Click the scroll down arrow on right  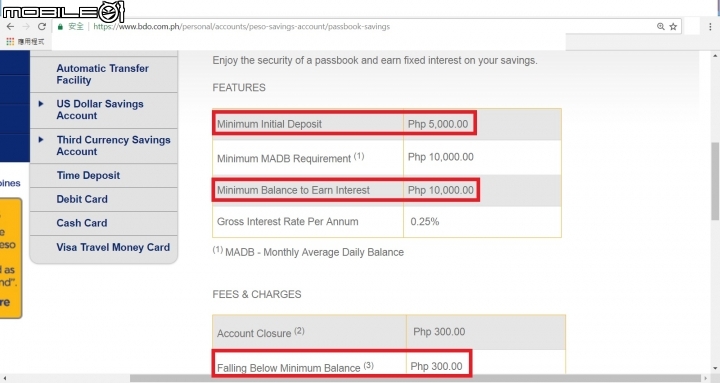(x=715, y=368)
